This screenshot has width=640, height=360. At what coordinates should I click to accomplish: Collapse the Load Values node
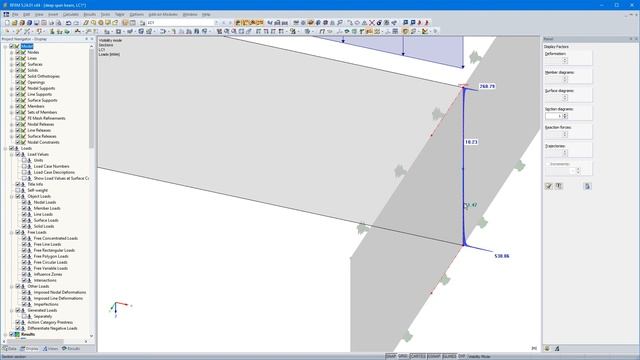(x=11, y=155)
